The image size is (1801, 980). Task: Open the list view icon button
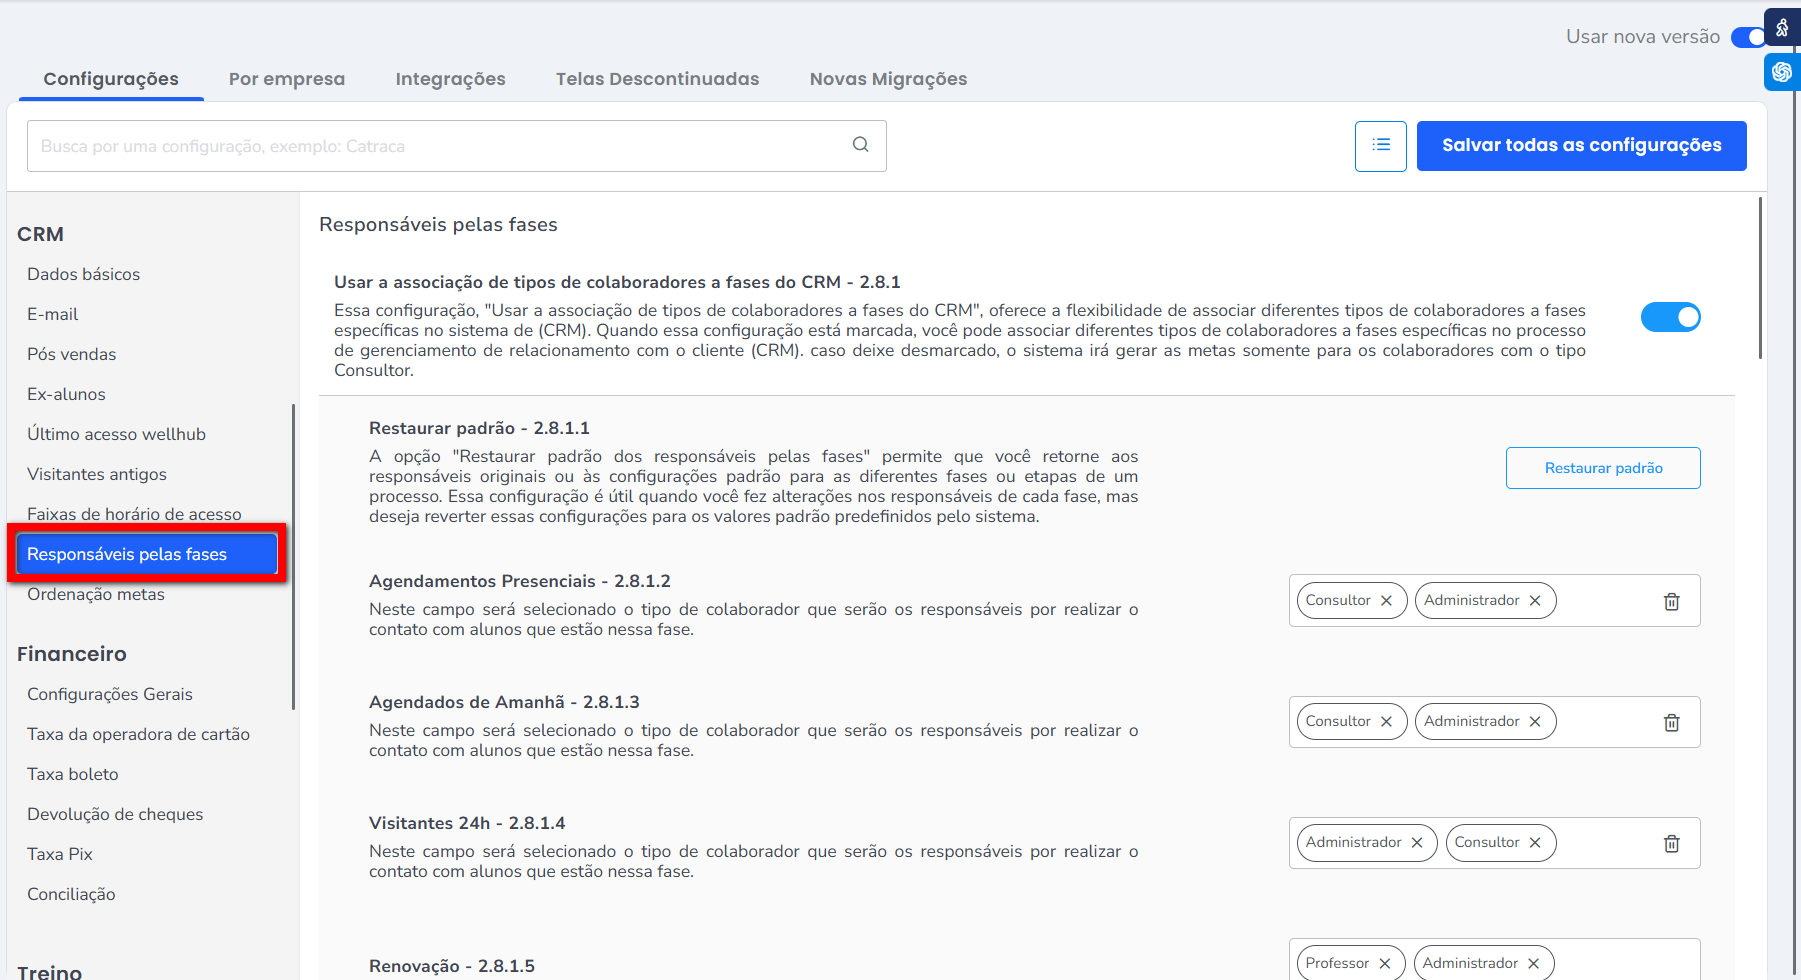pyautogui.click(x=1380, y=146)
